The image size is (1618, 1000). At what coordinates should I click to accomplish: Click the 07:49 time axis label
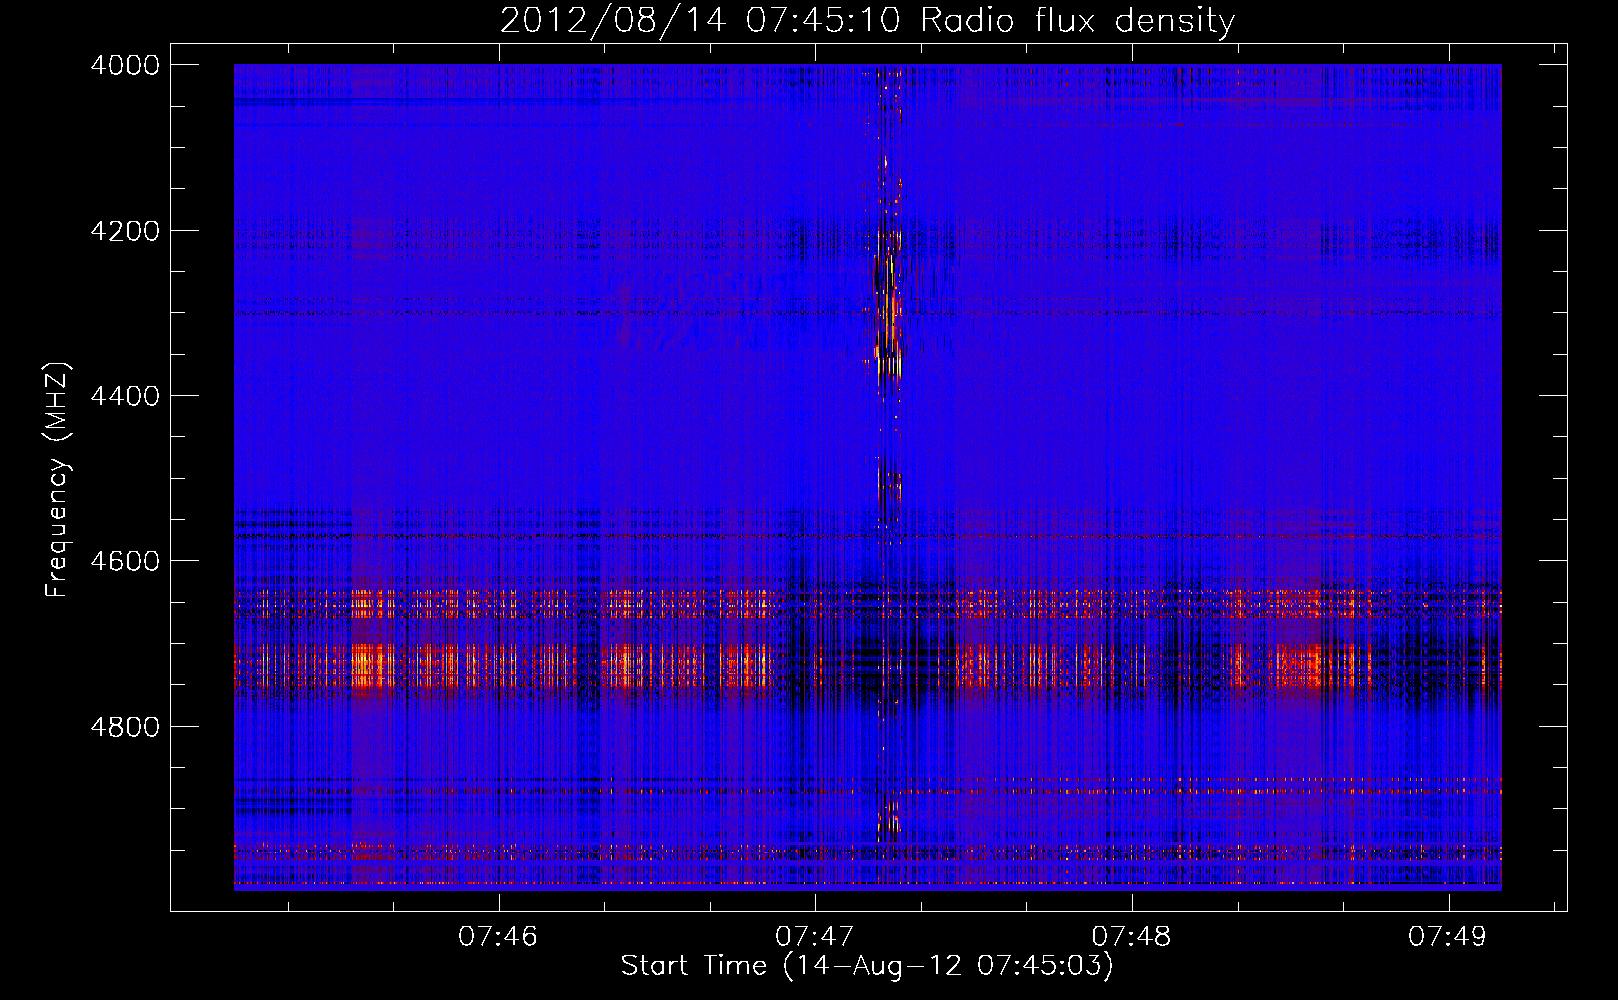coord(1448,937)
